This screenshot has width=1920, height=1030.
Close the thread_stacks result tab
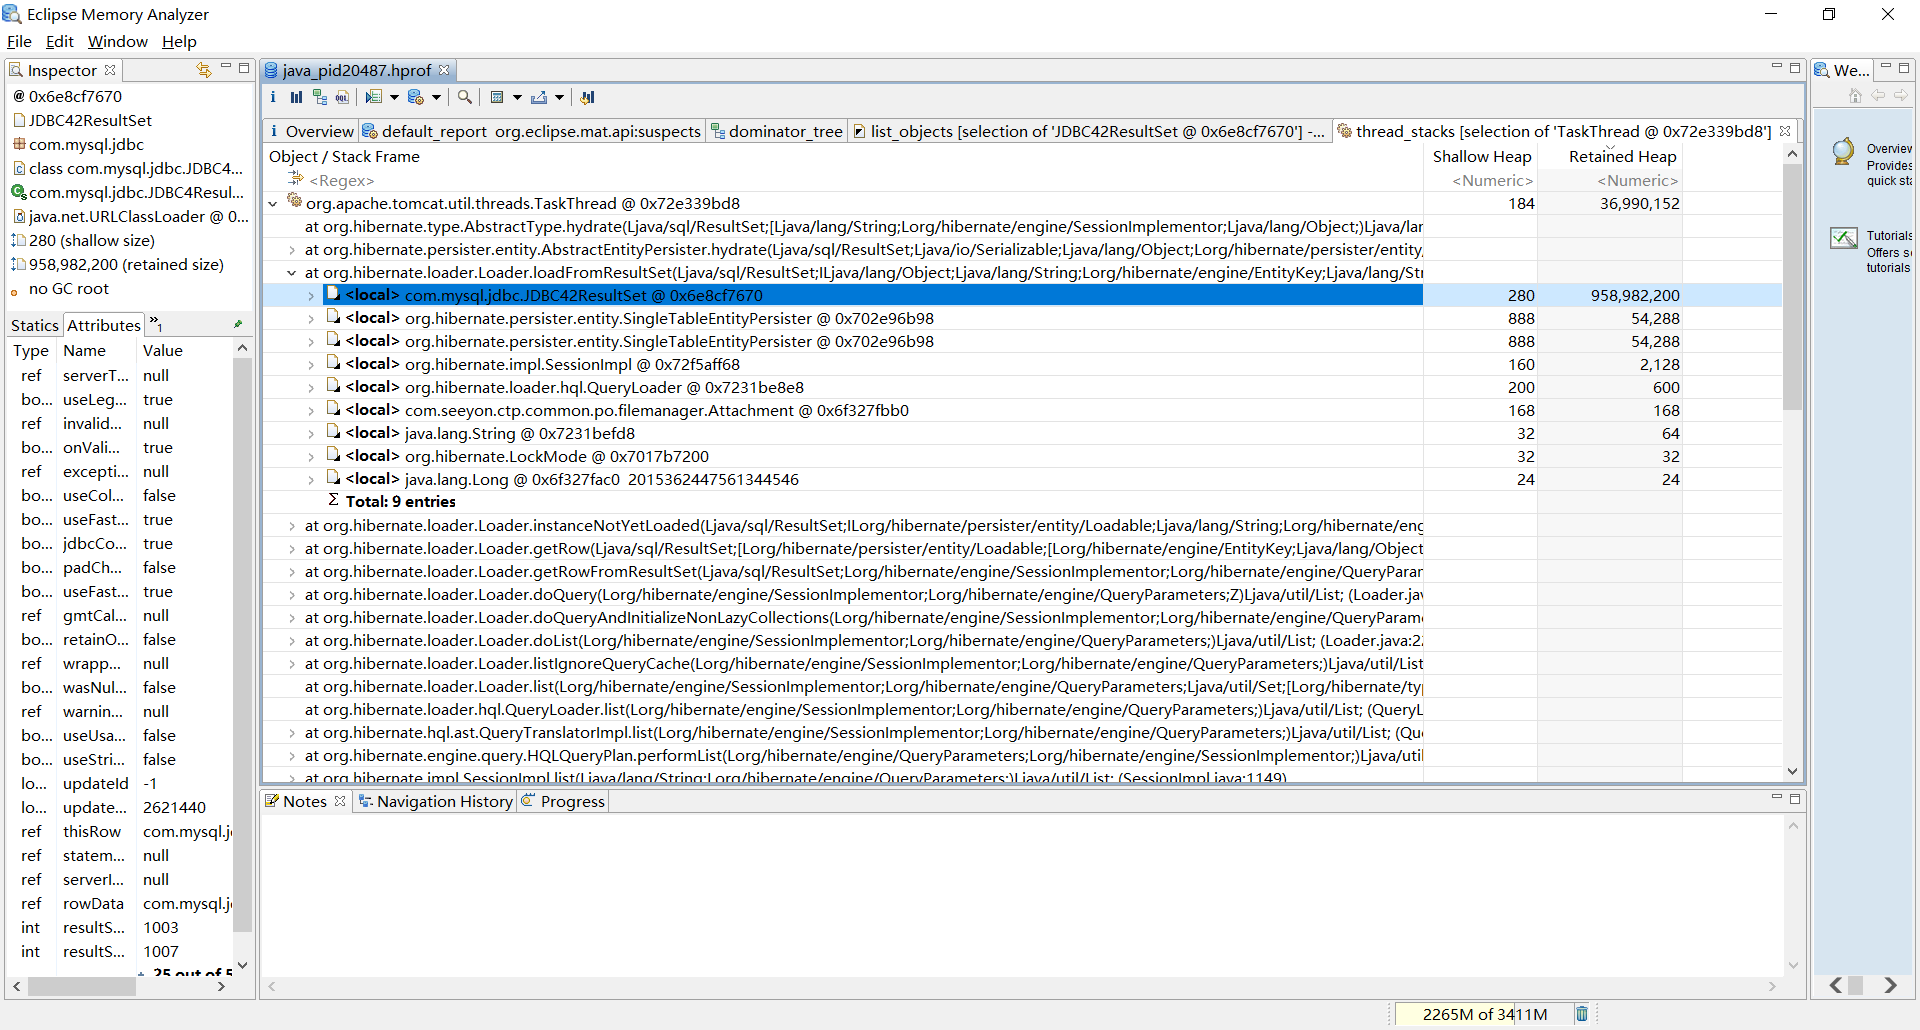(x=1785, y=131)
